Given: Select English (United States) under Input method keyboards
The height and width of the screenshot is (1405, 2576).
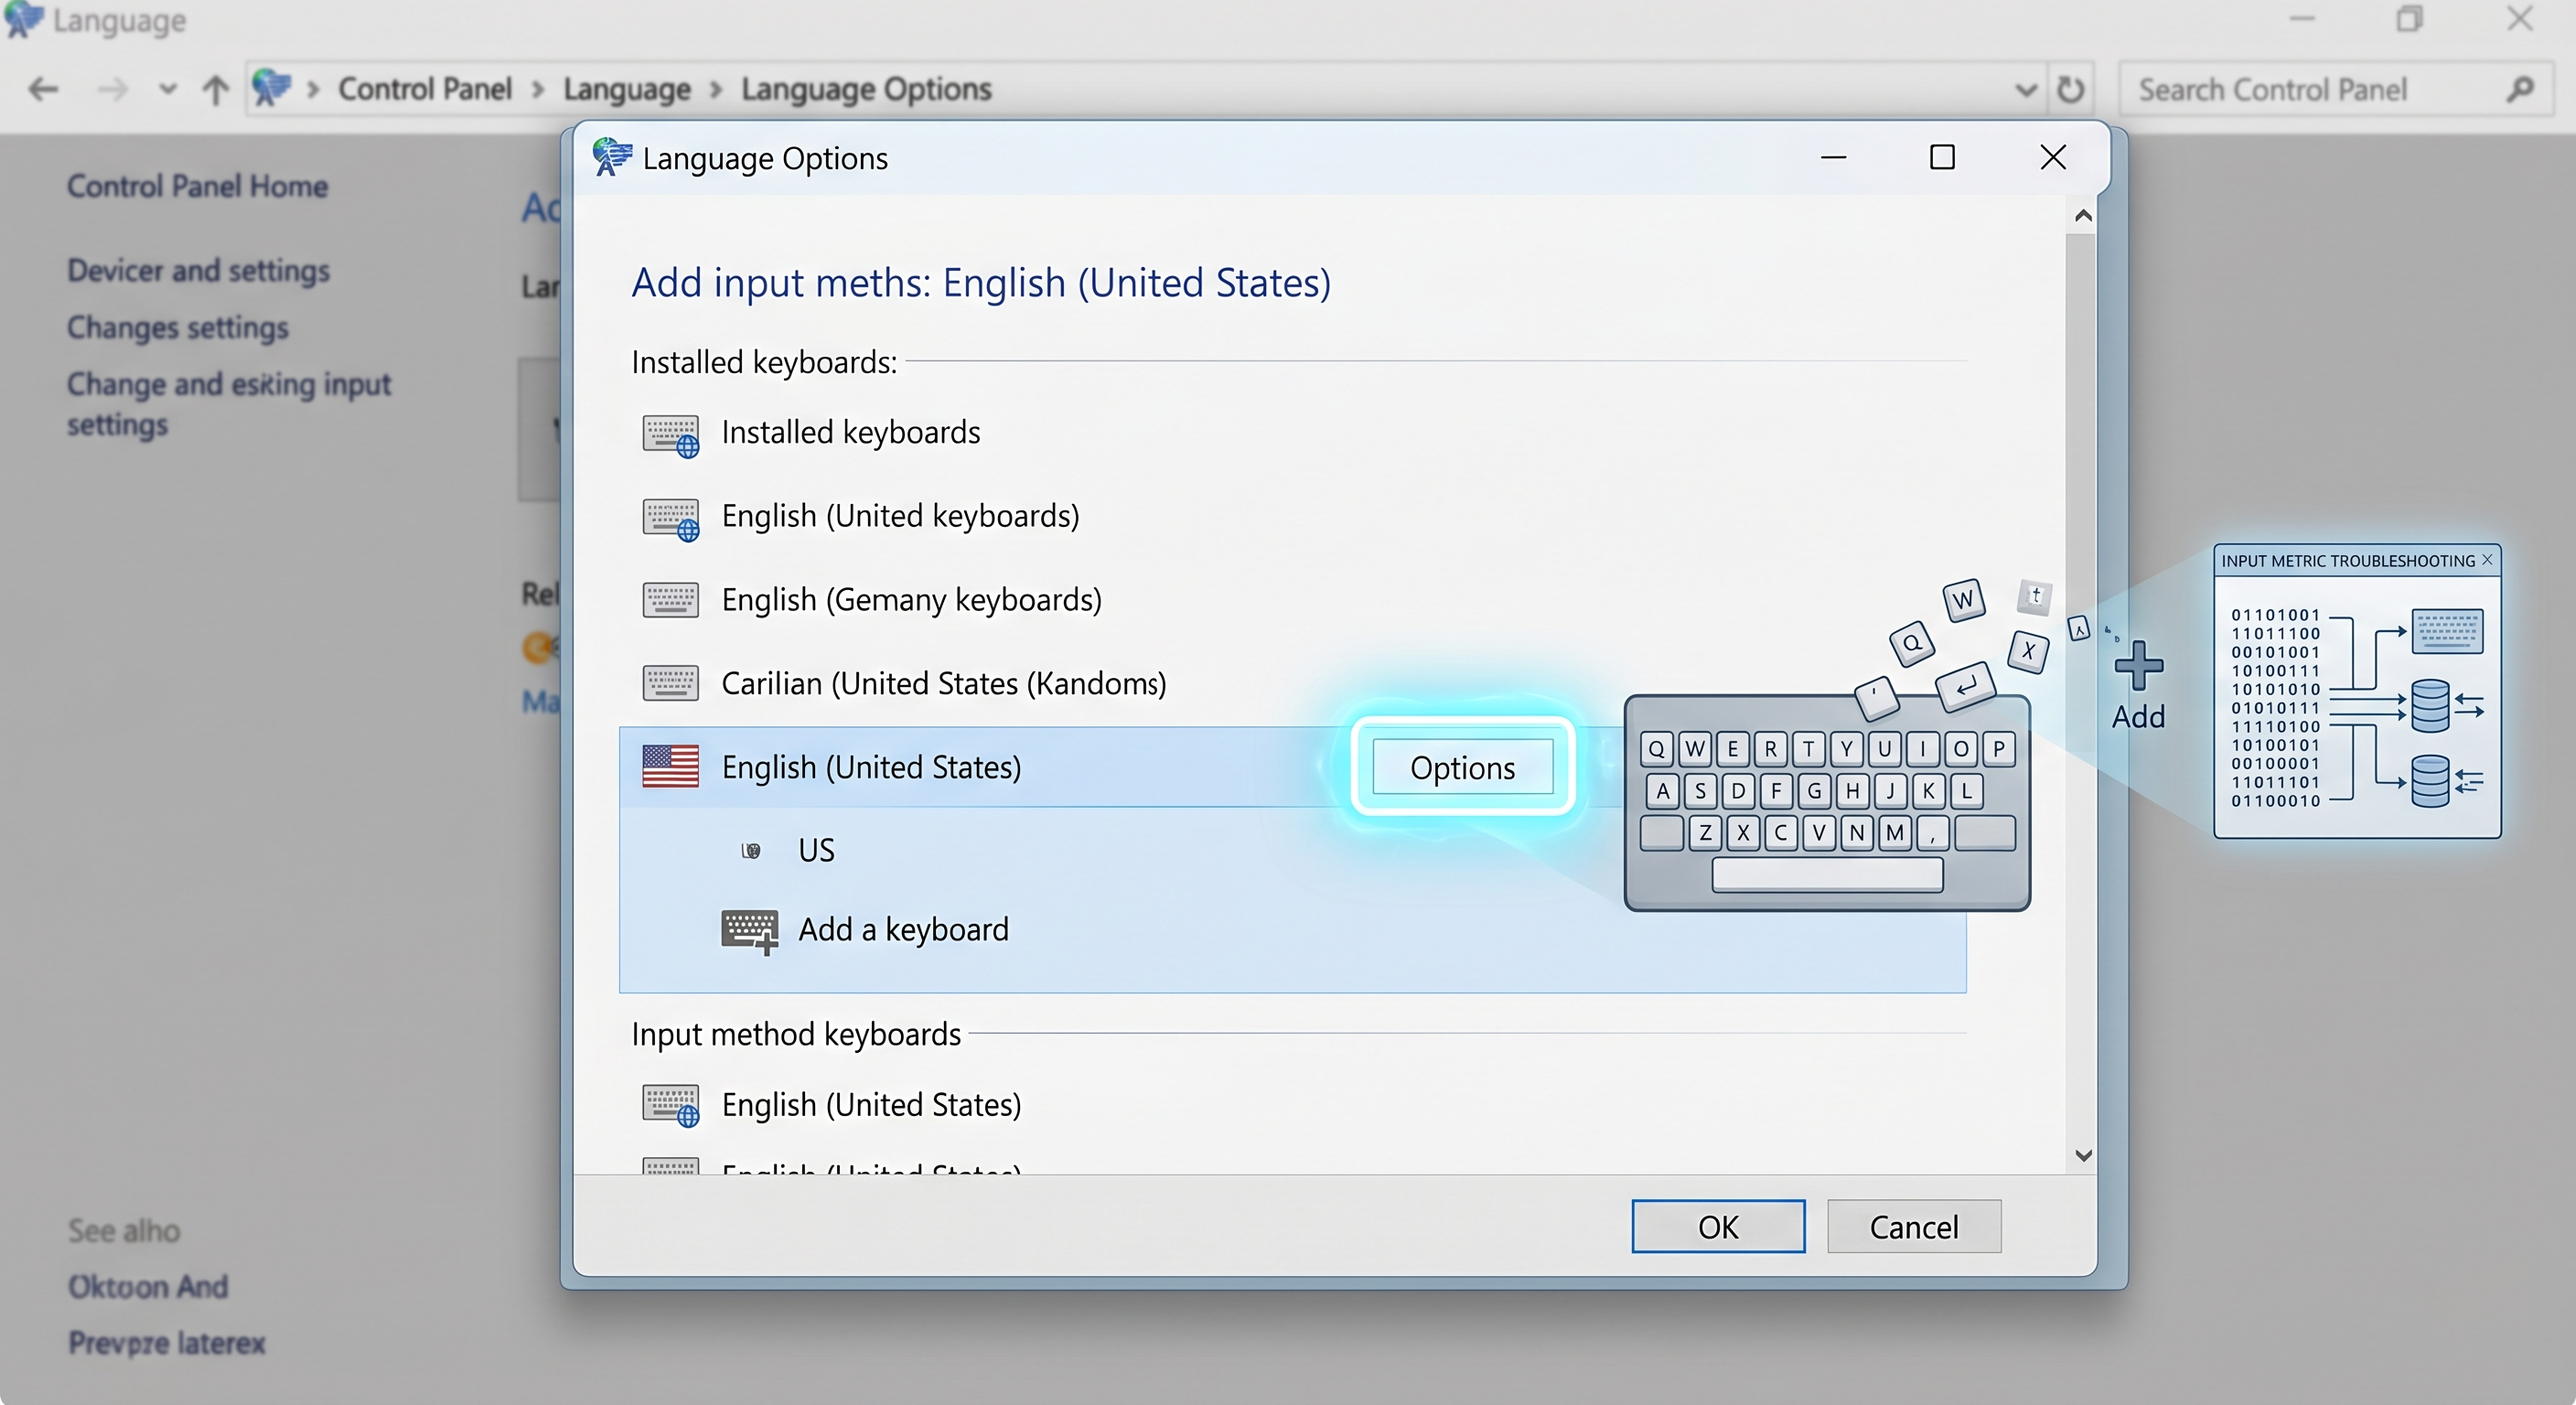Looking at the screenshot, I should pos(871,1104).
